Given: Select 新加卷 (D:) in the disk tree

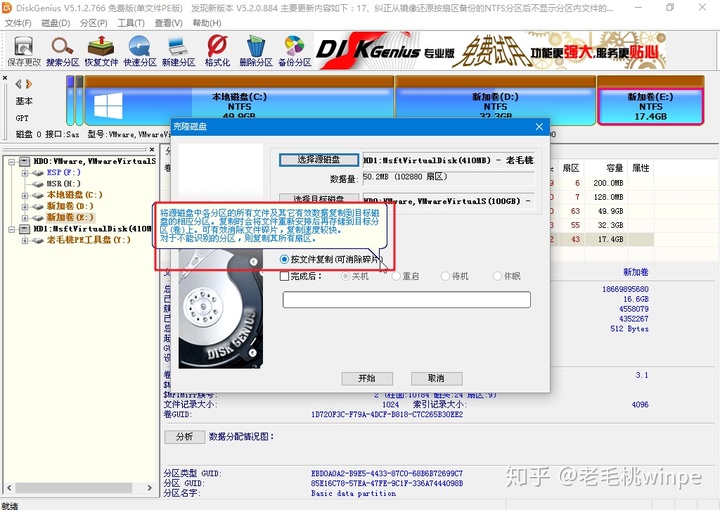Looking at the screenshot, I should (x=70, y=206).
